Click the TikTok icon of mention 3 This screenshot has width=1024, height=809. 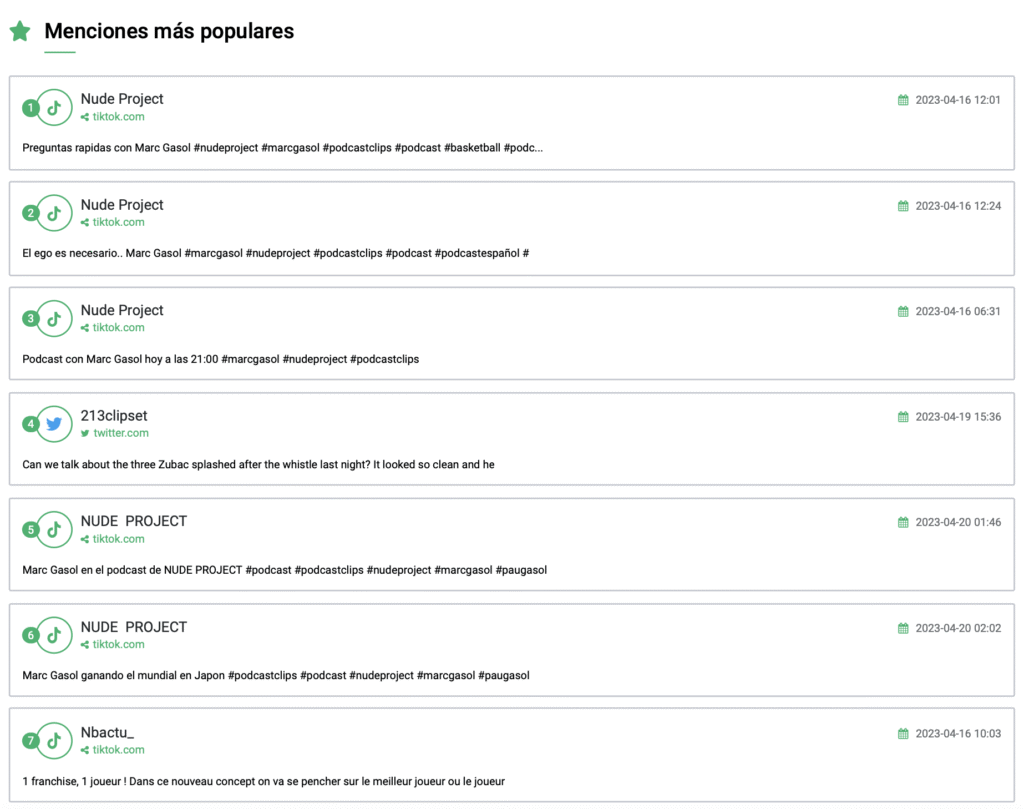55,318
